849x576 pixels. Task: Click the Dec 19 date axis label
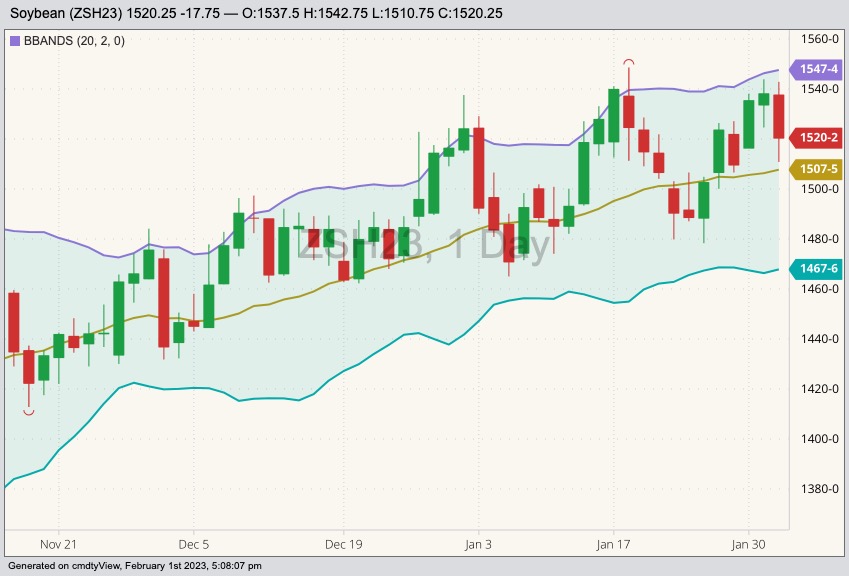pos(343,545)
